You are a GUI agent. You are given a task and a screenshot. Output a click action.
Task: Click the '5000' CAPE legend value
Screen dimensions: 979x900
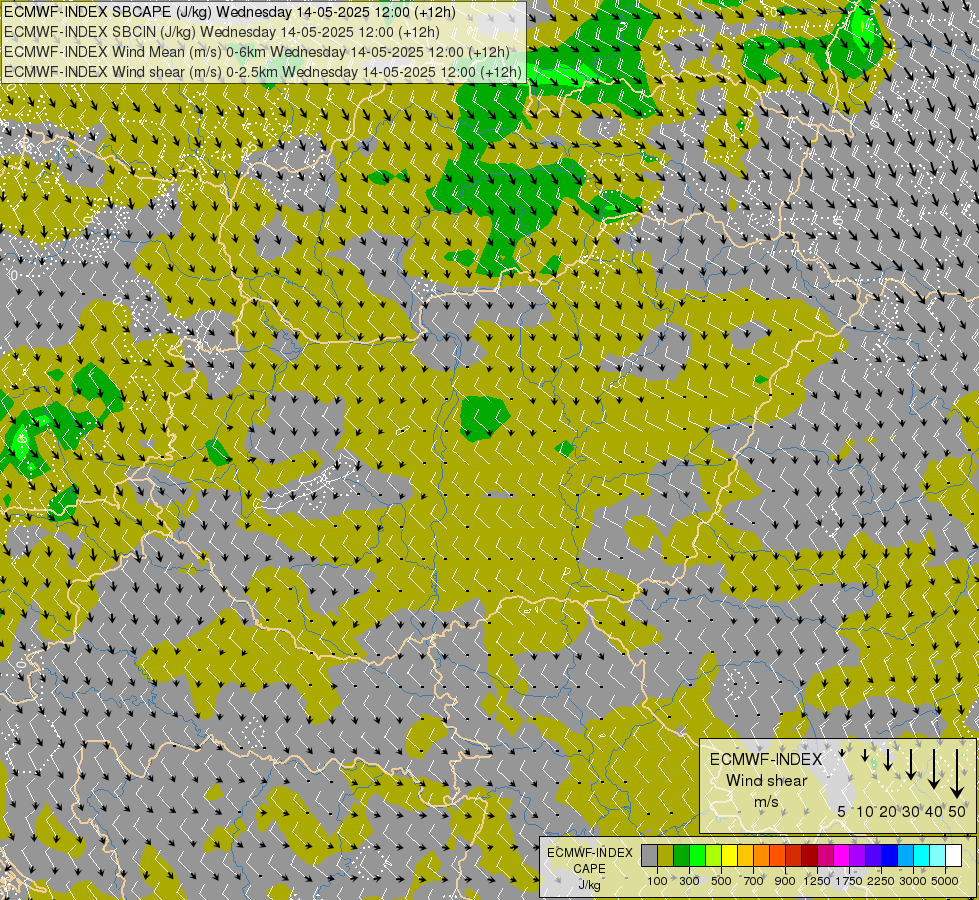tap(945, 881)
